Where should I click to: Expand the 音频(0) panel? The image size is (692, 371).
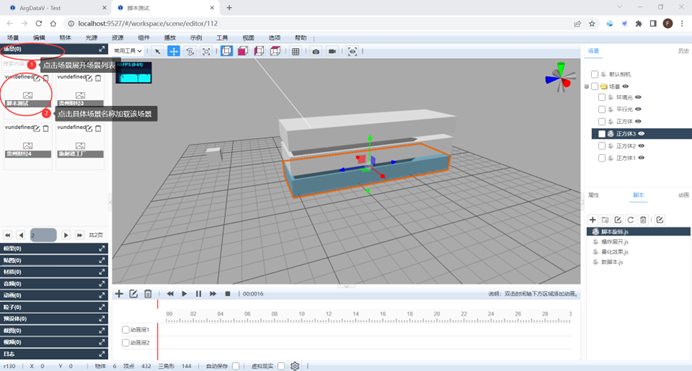(x=102, y=284)
